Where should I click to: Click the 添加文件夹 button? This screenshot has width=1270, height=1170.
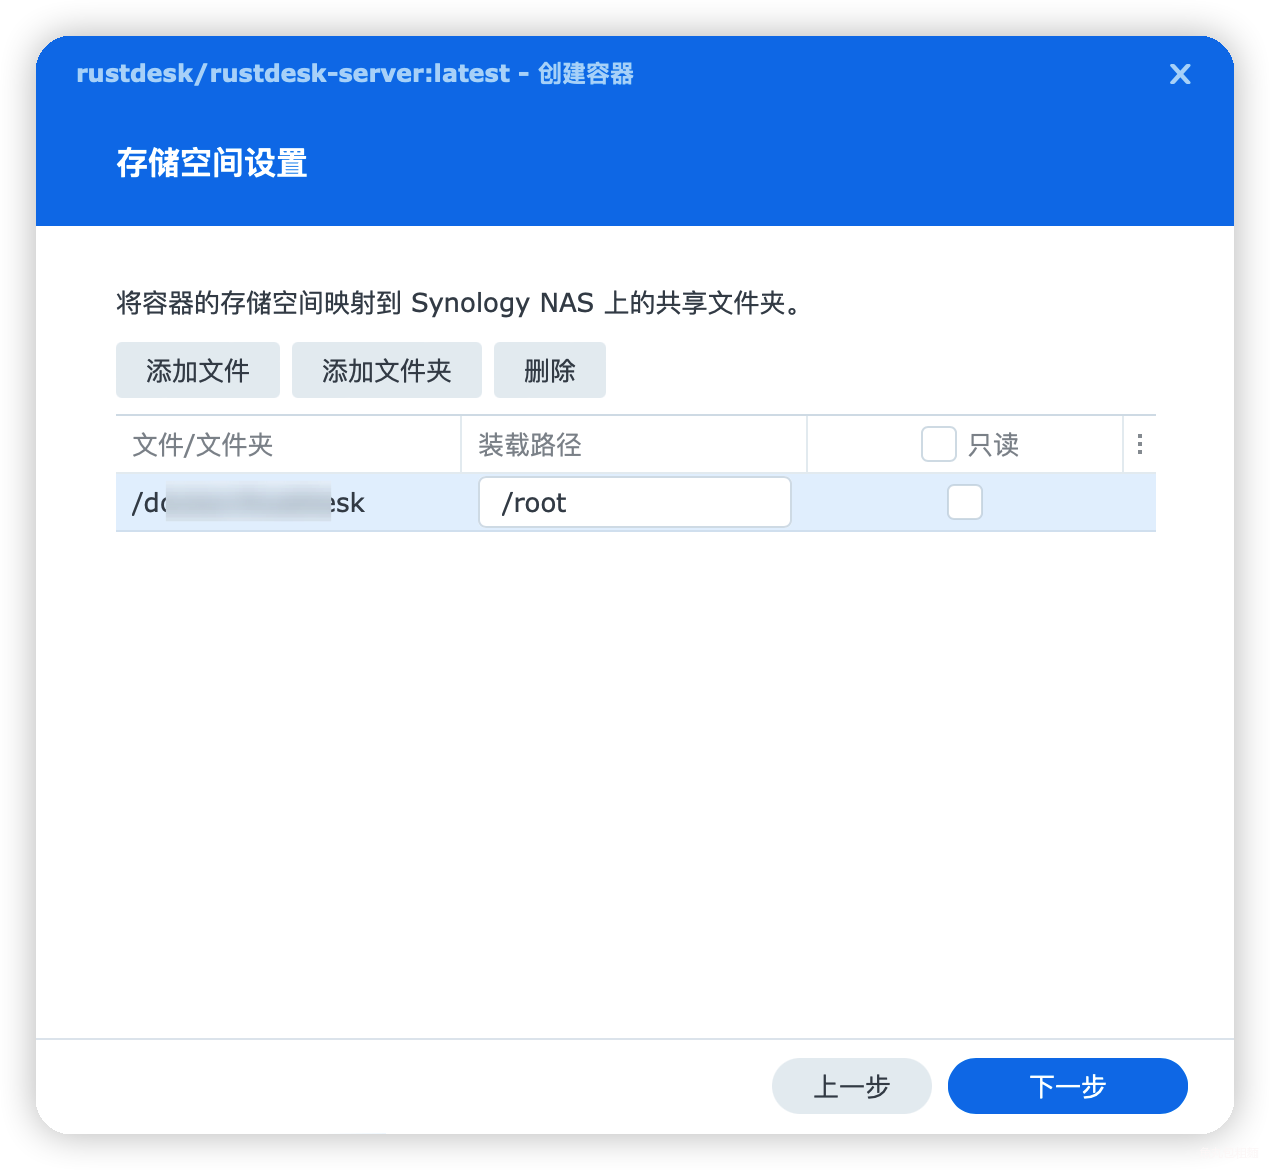386,370
